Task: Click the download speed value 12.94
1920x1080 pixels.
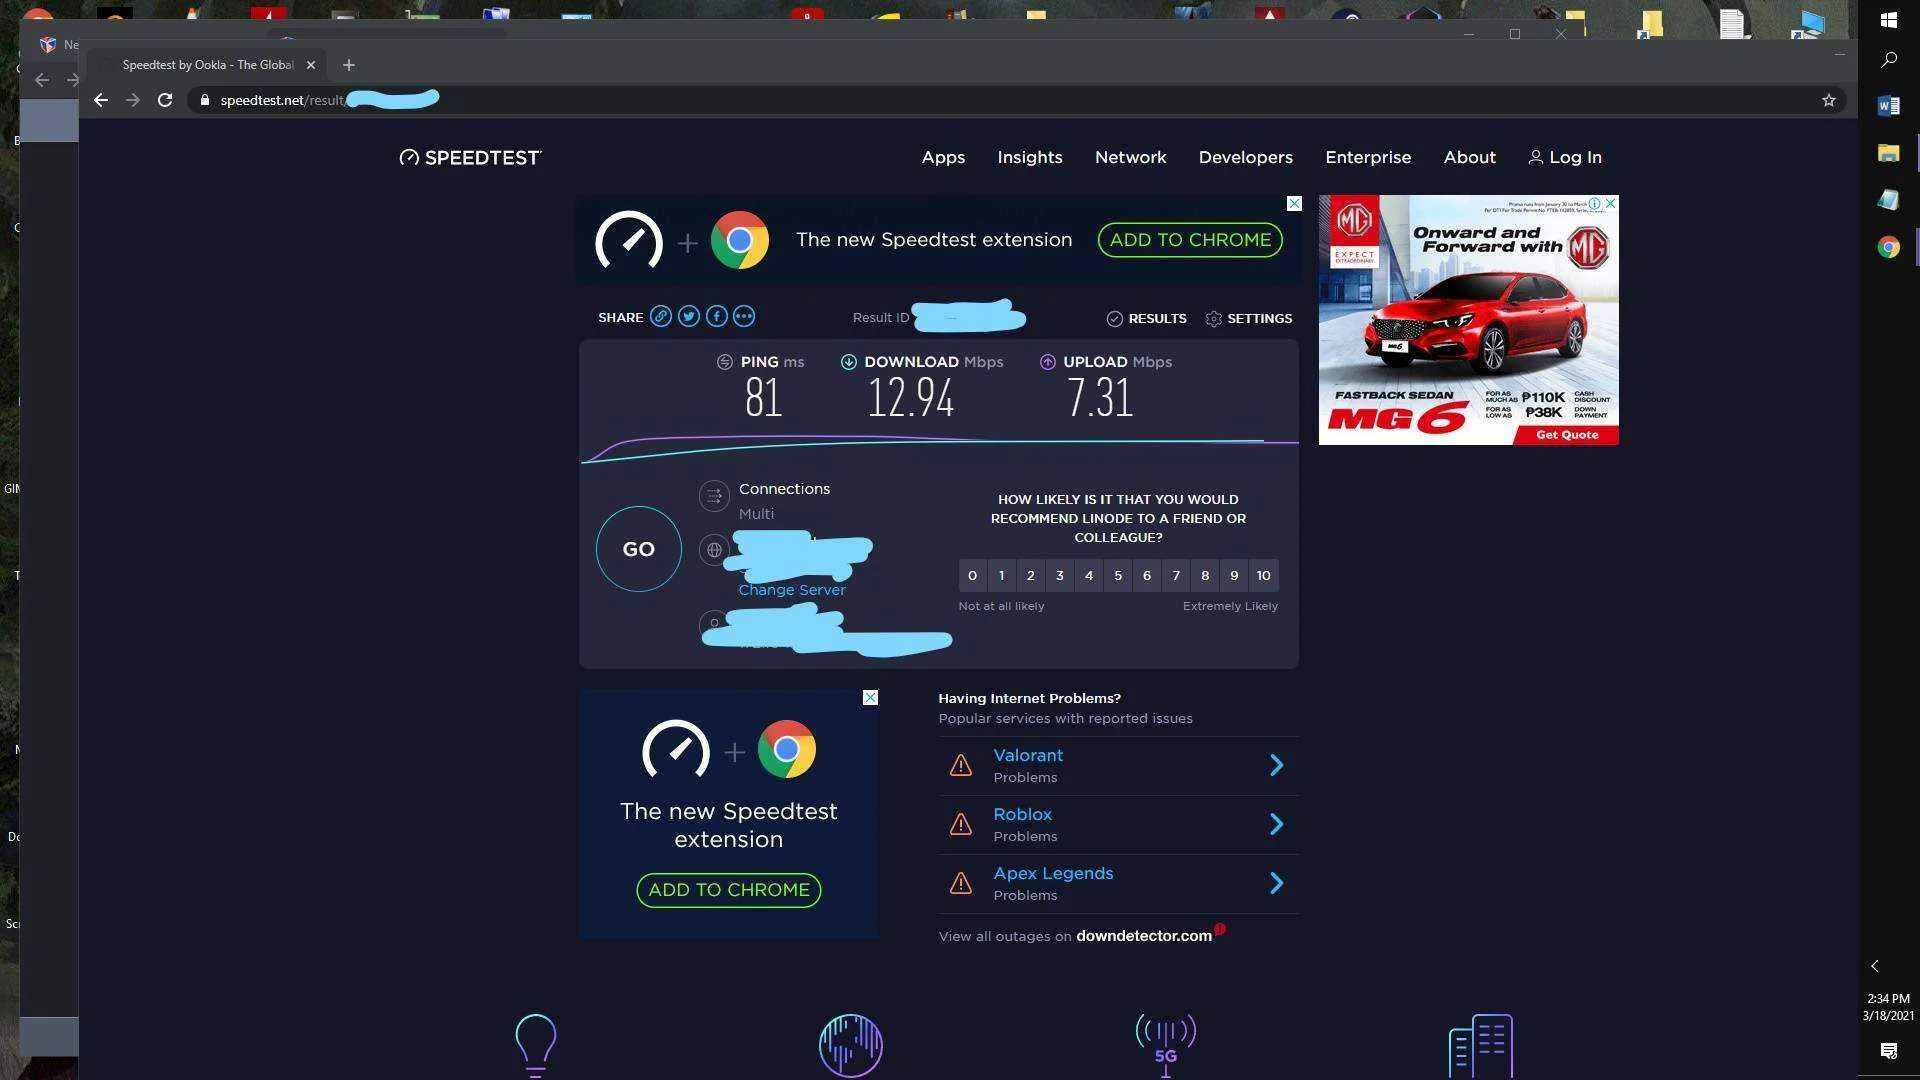Action: point(910,398)
